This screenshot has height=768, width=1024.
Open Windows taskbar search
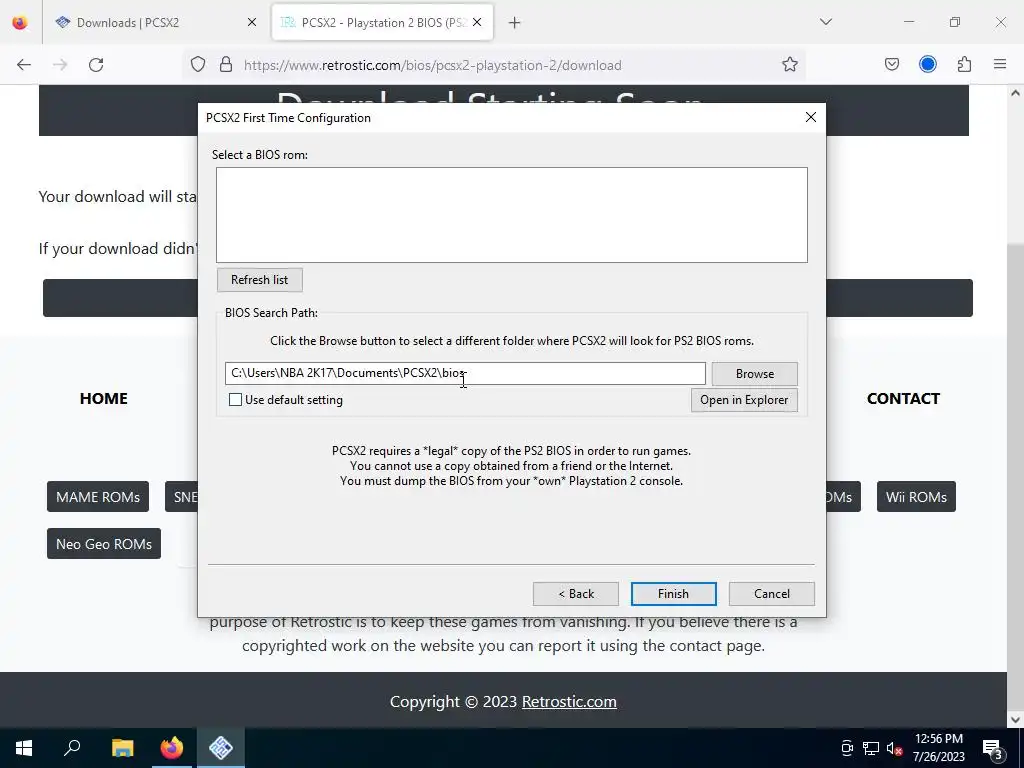pyautogui.click(x=72, y=748)
